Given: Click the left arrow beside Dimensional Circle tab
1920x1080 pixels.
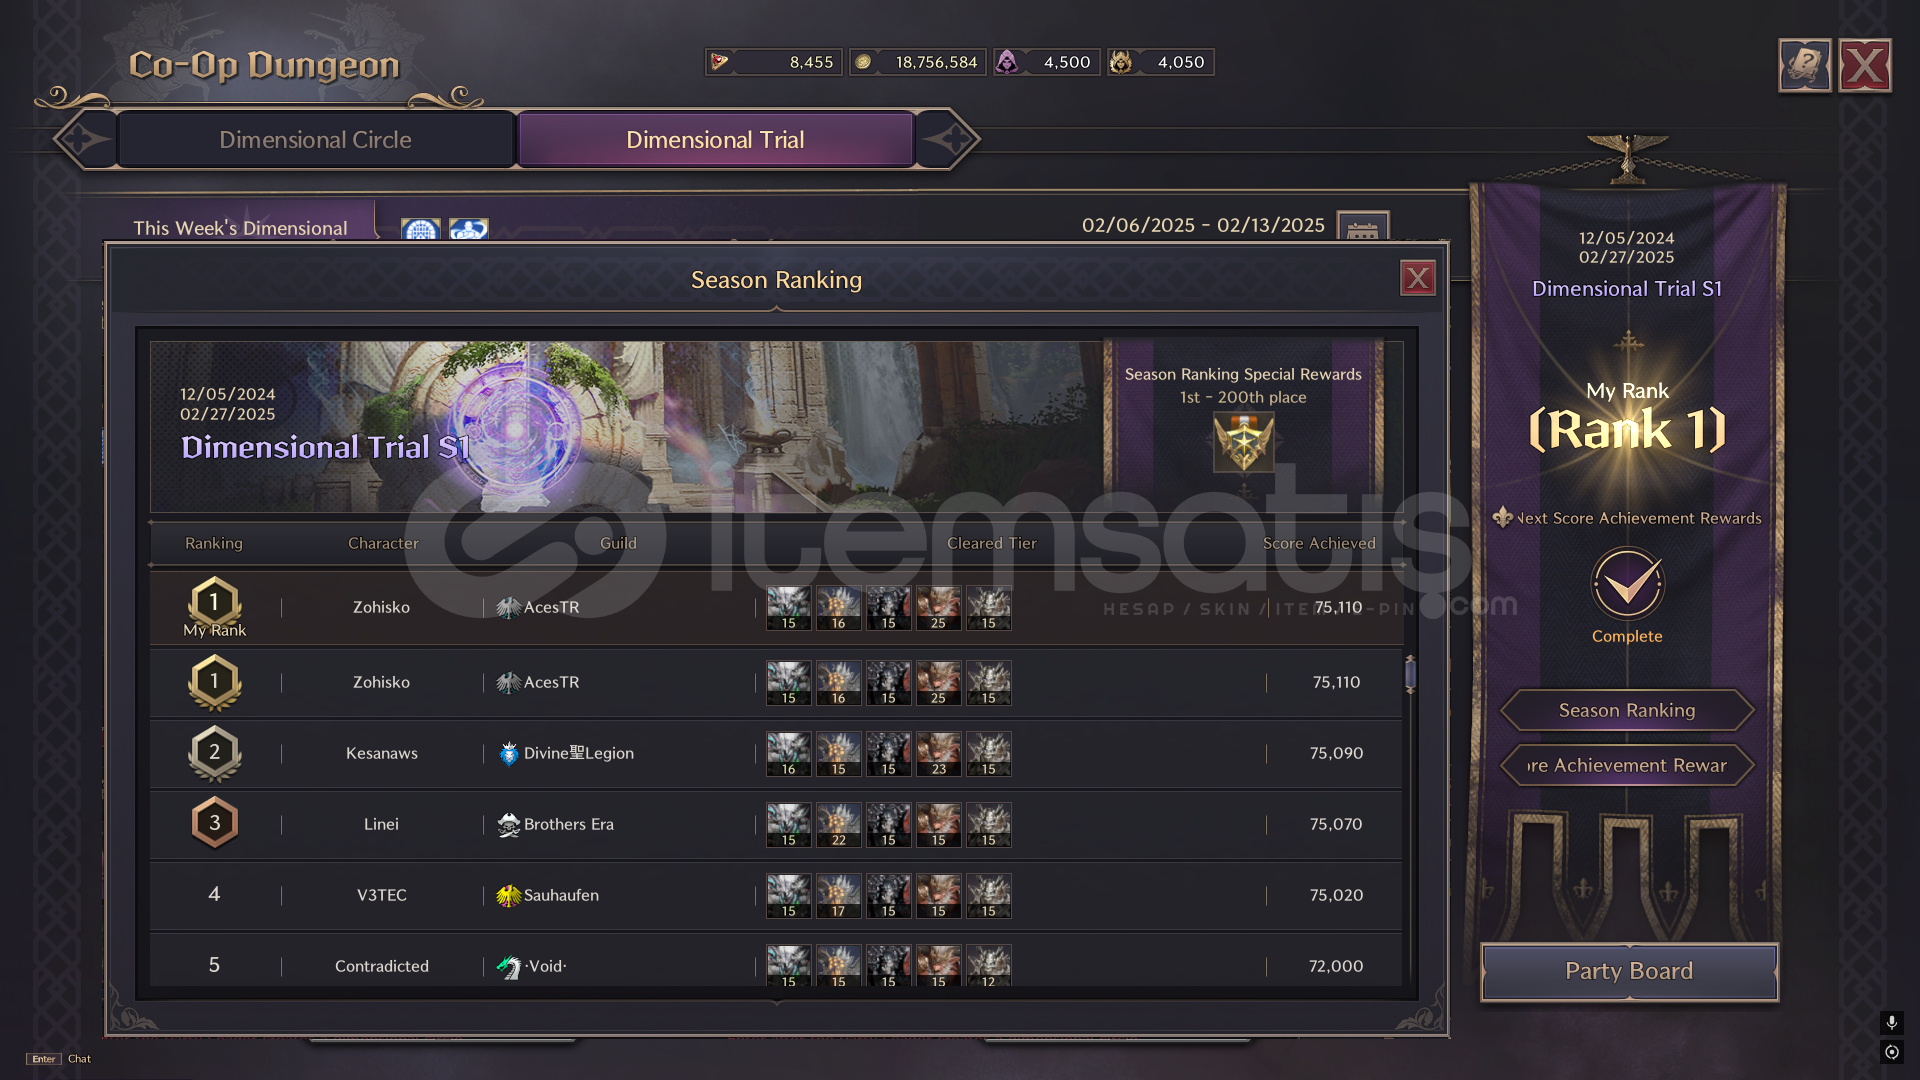Looking at the screenshot, I should pos(85,139).
